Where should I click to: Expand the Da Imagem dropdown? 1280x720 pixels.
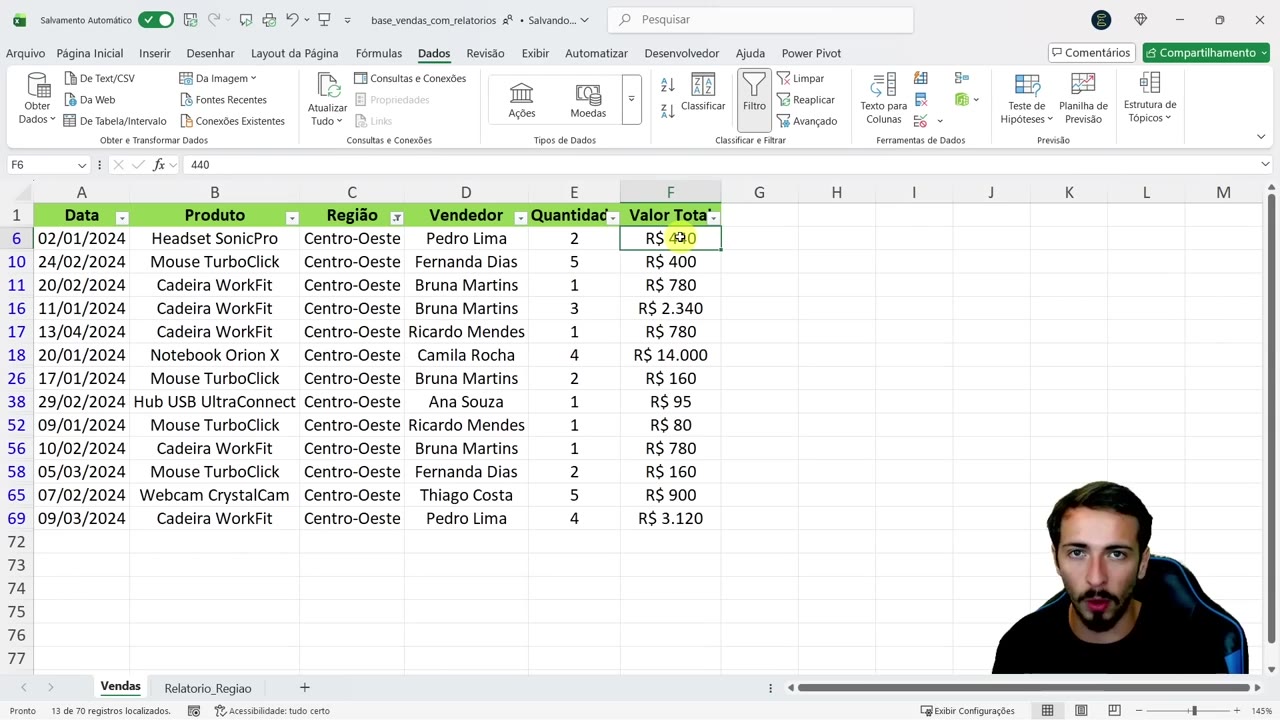click(218, 78)
